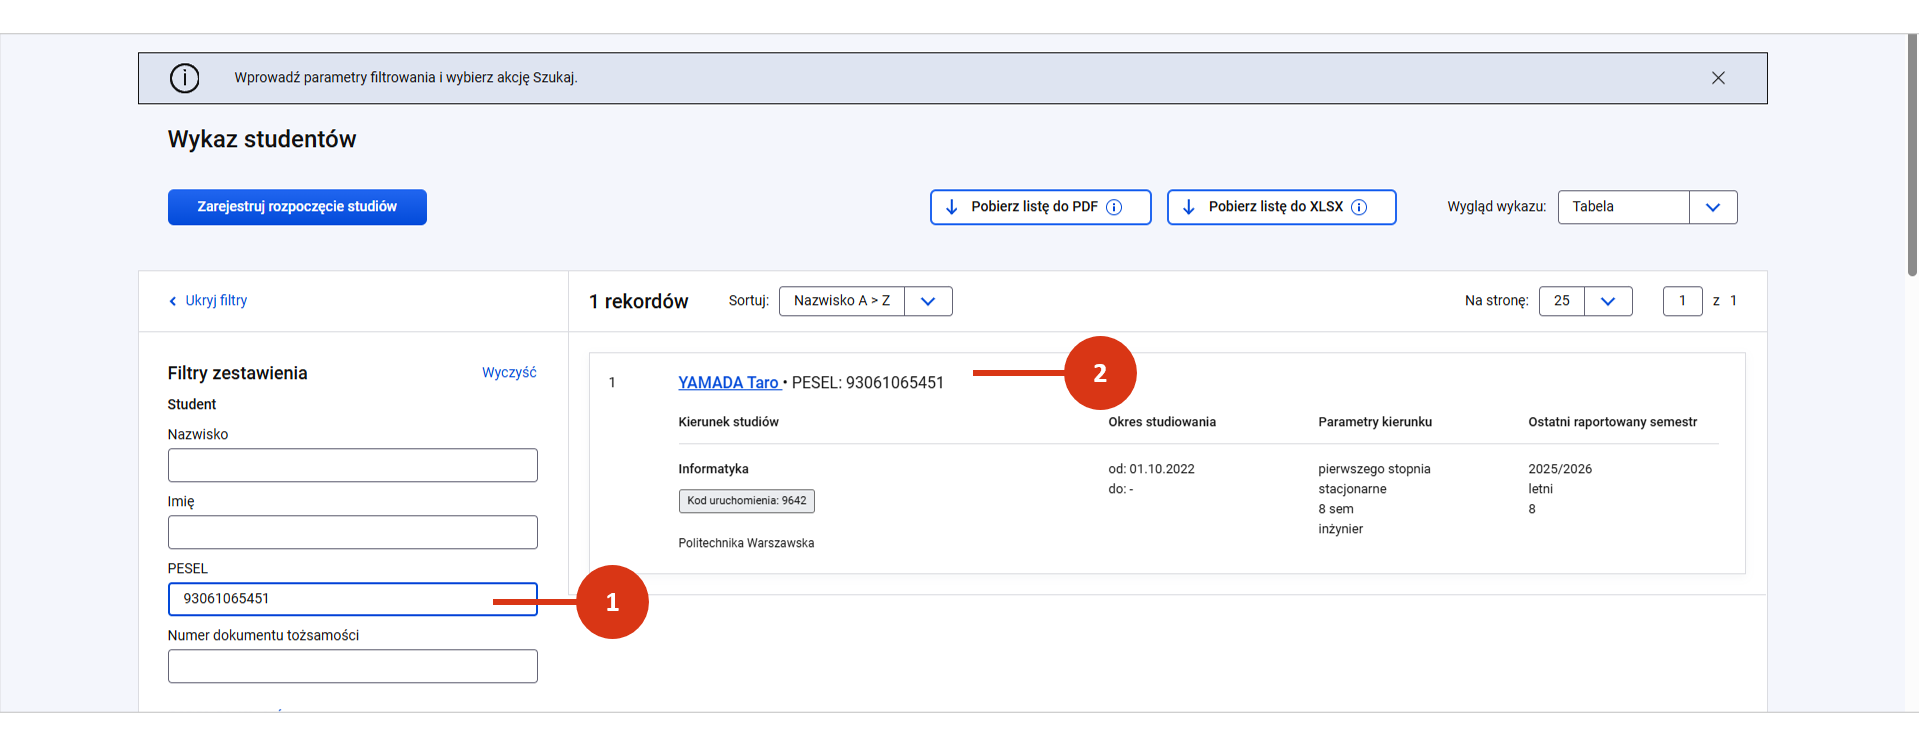This screenshot has height=749, width=1919.
Task: Open the Wygląd wykazu Tabela dropdown
Action: pyautogui.click(x=1647, y=207)
